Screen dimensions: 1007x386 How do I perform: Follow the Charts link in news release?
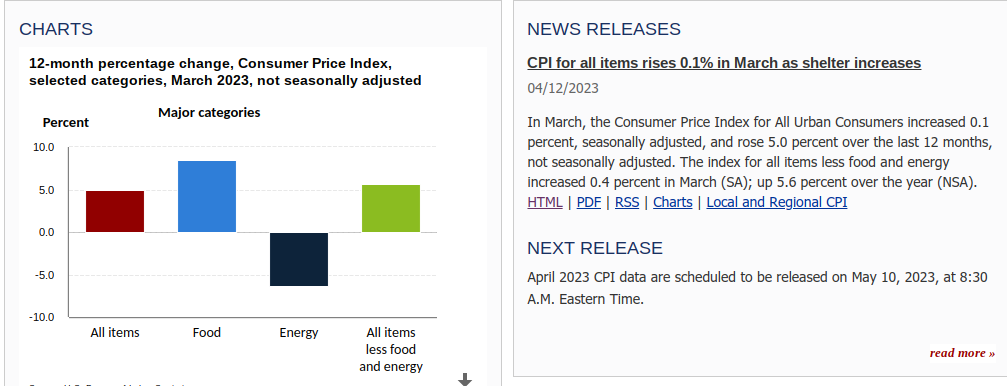(672, 202)
